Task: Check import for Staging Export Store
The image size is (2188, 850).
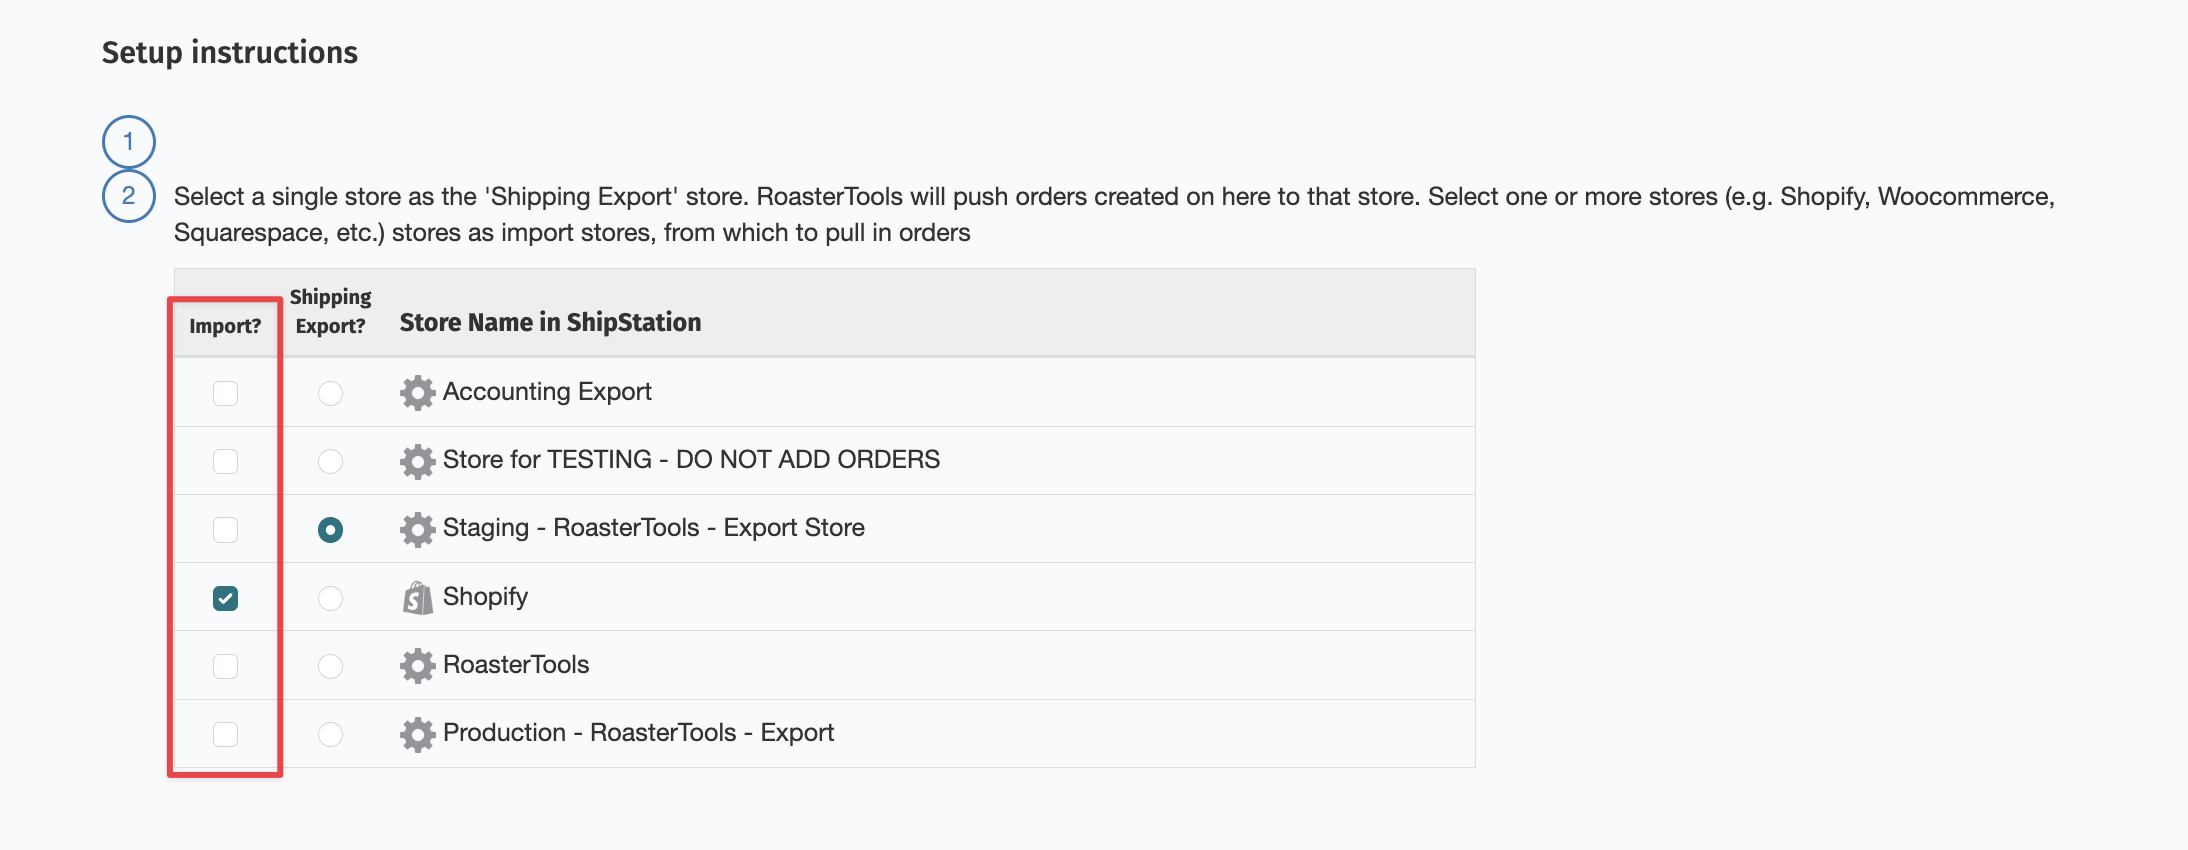Action: (226, 529)
